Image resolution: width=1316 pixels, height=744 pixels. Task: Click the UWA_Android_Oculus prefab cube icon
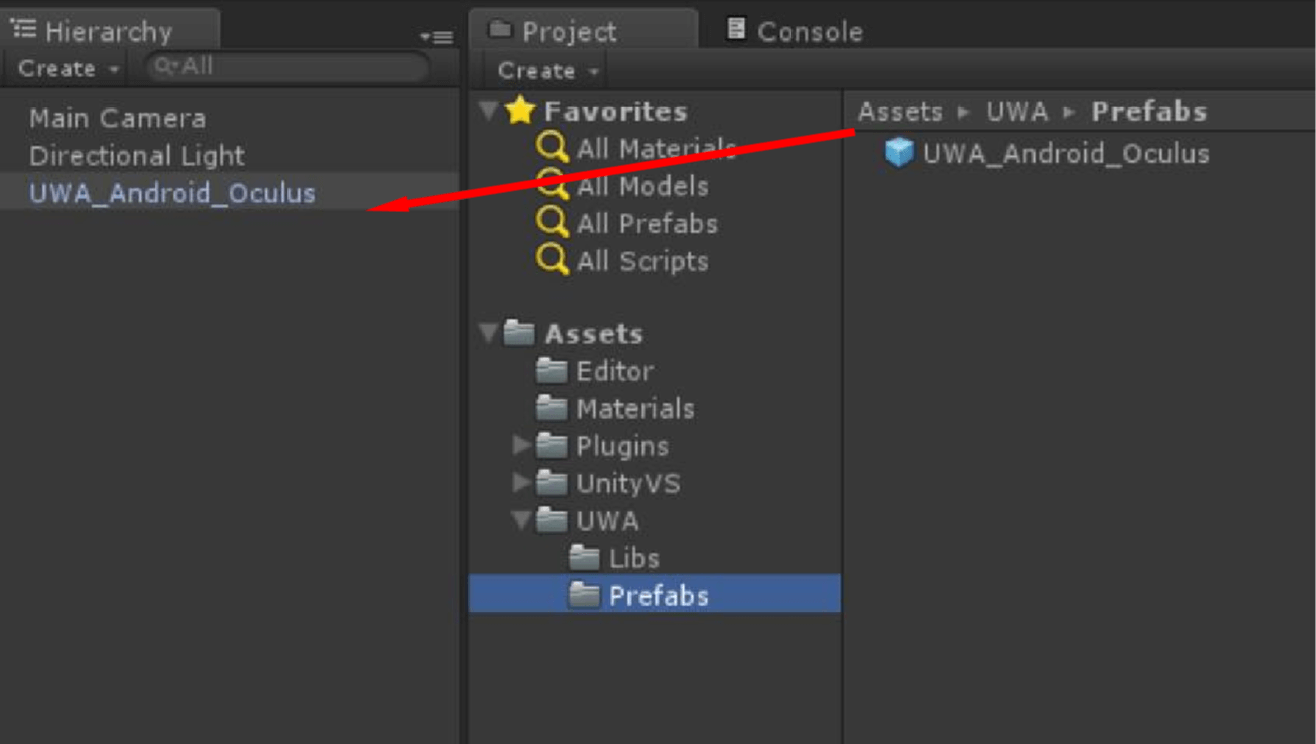899,153
